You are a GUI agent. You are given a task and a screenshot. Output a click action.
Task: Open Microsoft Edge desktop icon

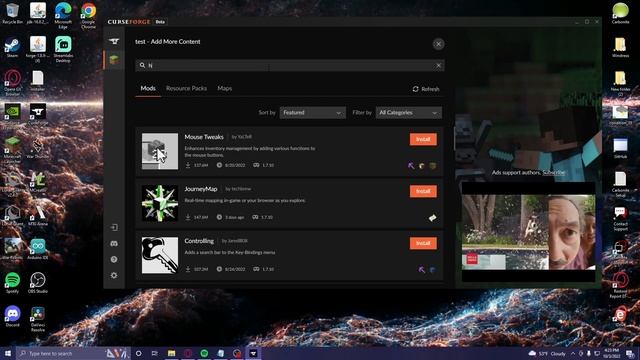tap(63, 15)
